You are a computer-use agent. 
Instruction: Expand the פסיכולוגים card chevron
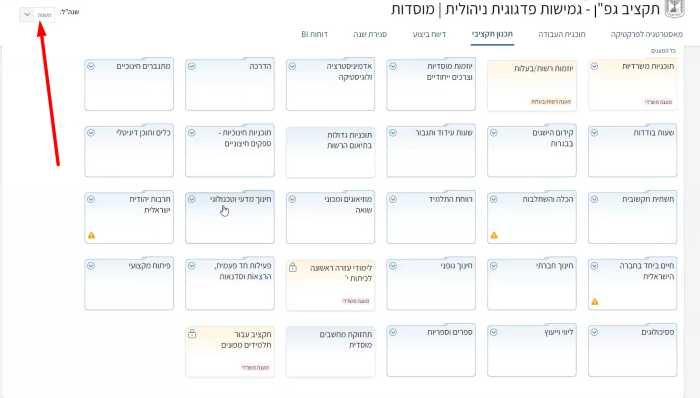click(594, 332)
